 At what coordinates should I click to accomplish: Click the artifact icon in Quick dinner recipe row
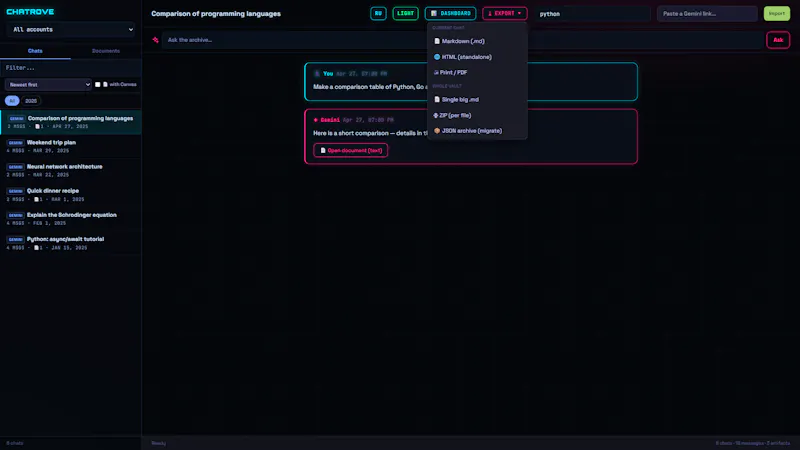click(36, 199)
